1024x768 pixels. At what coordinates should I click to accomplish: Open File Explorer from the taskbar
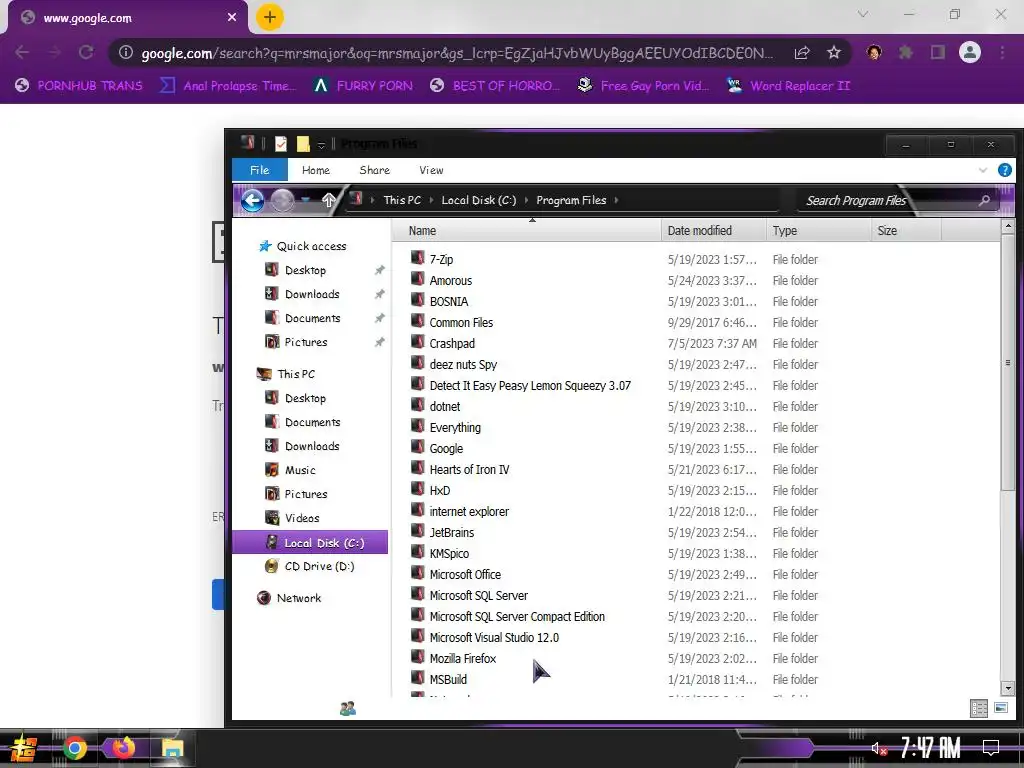point(172,748)
